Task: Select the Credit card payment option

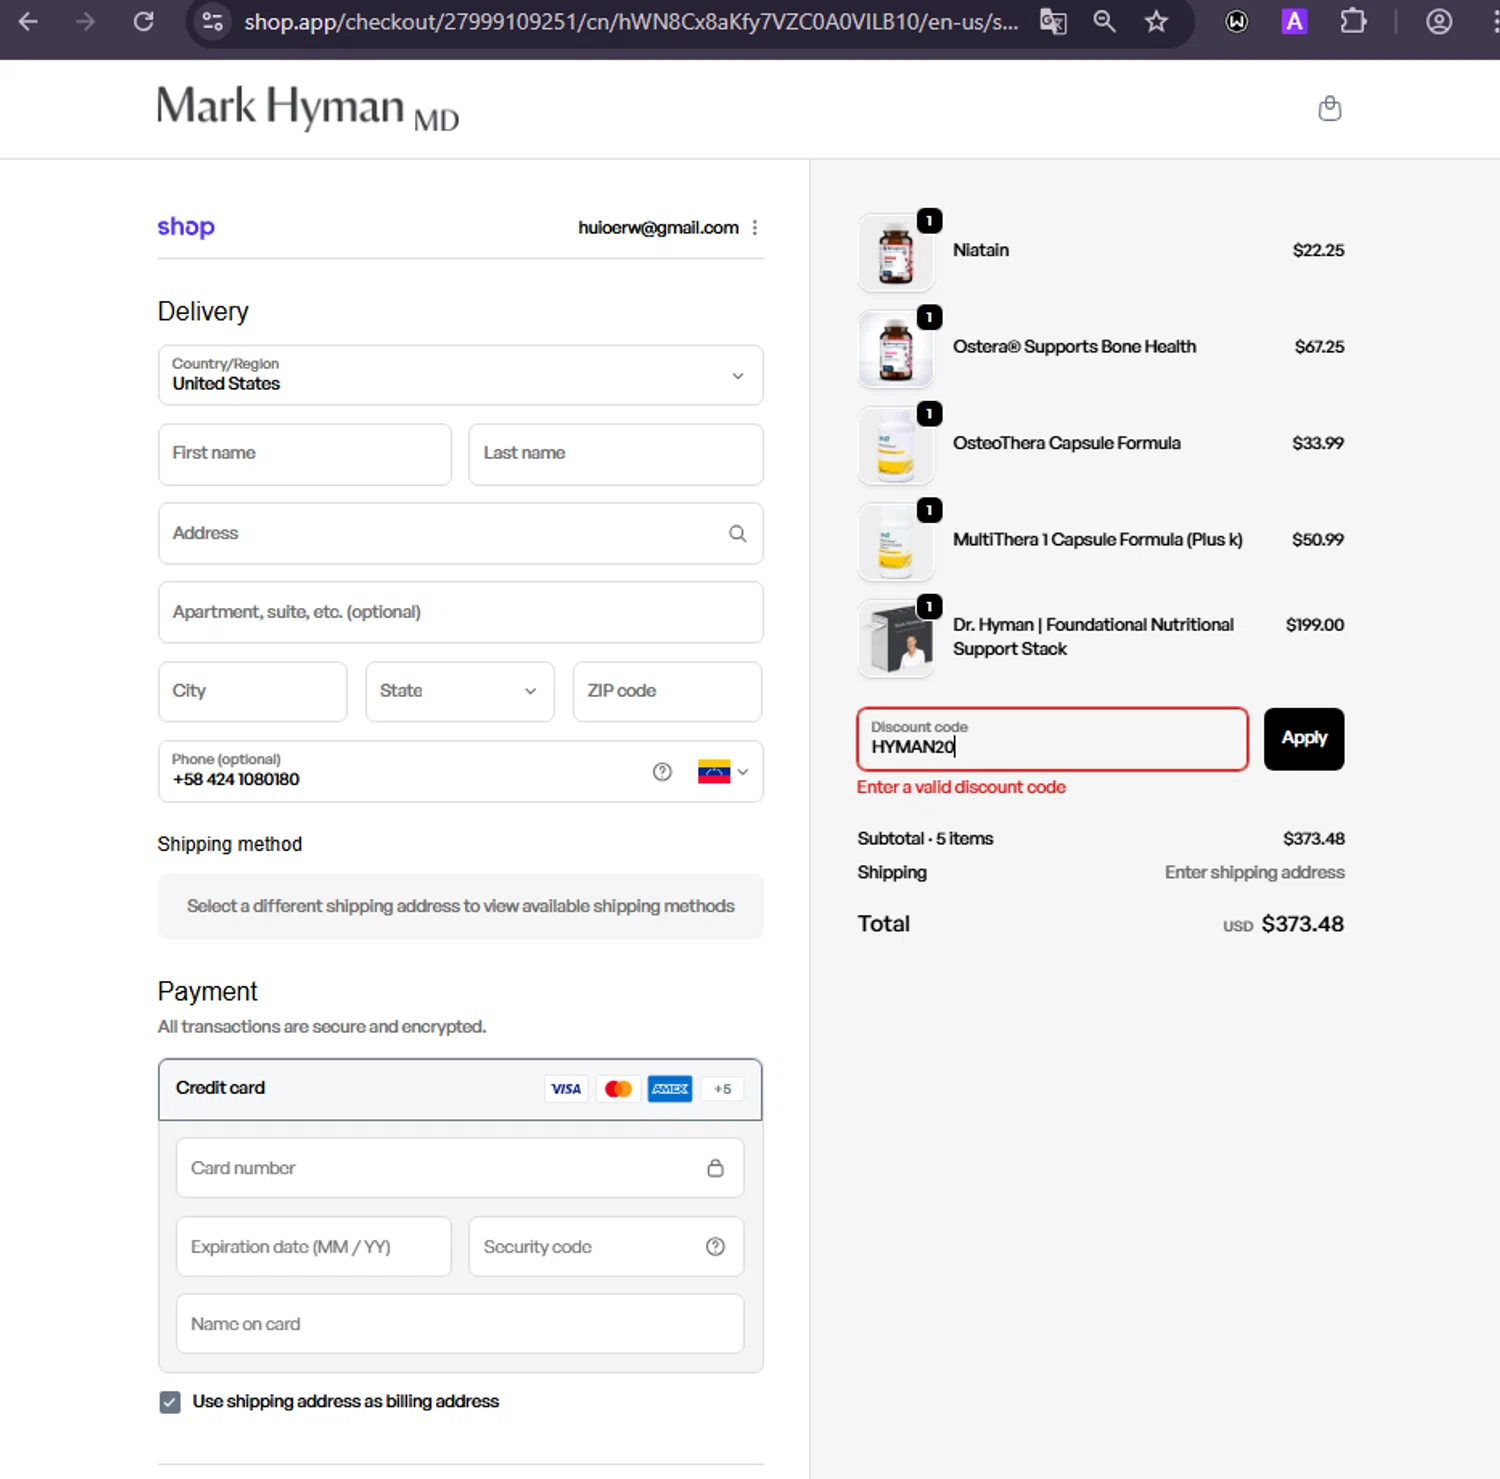Action: point(460,1089)
